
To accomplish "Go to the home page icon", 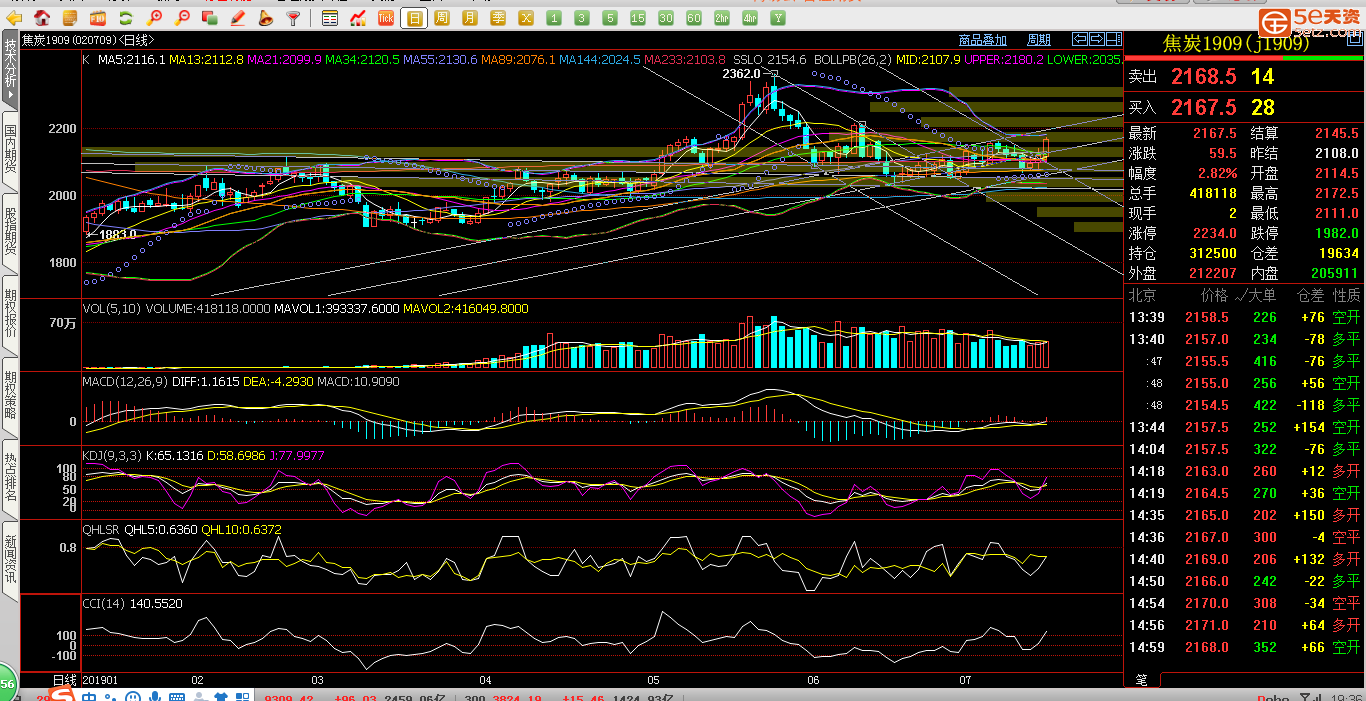I will click(x=43, y=18).
